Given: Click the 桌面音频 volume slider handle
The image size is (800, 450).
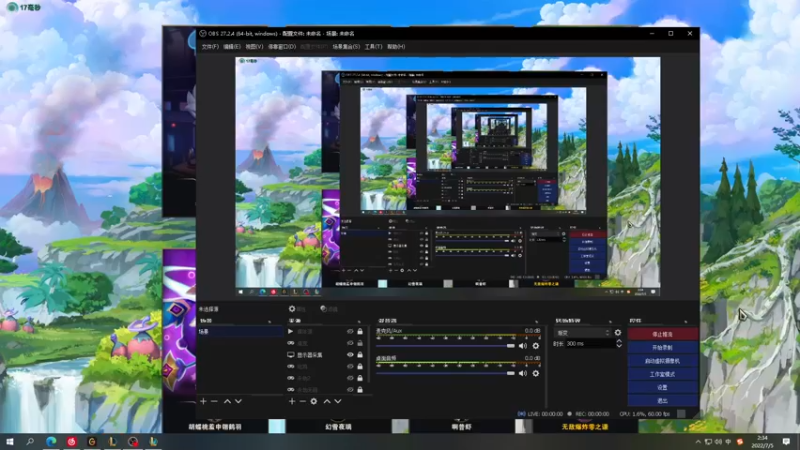Looking at the screenshot, I should coord(511,373).
